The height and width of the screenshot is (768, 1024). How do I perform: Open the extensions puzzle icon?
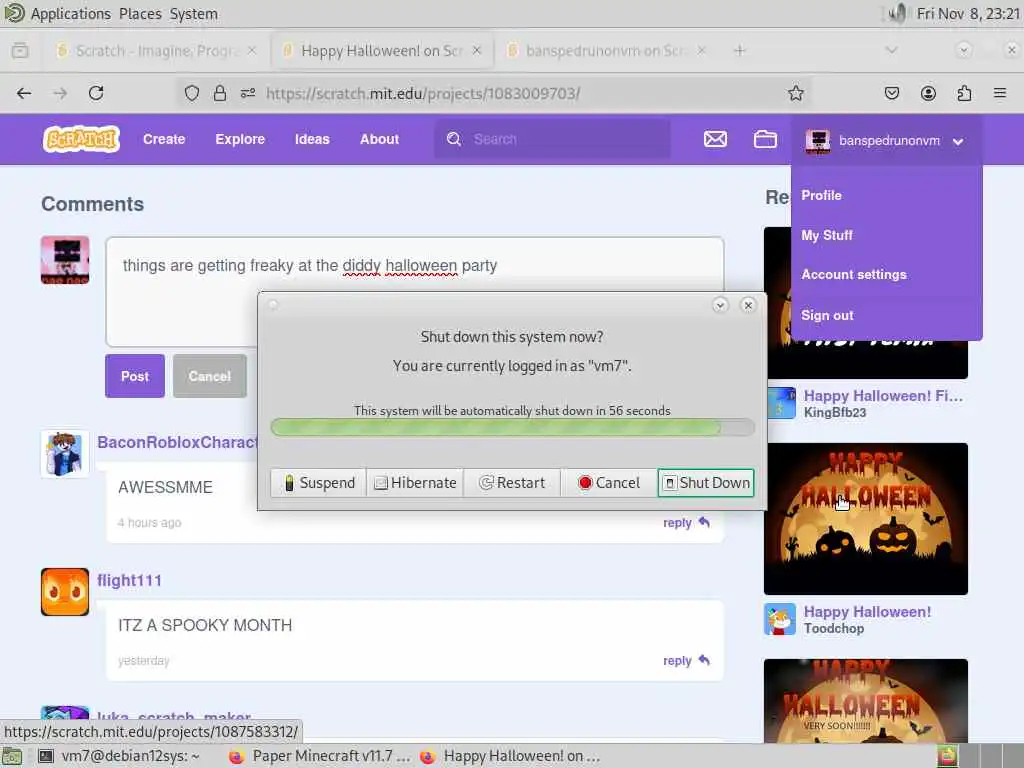coord(964,93)
